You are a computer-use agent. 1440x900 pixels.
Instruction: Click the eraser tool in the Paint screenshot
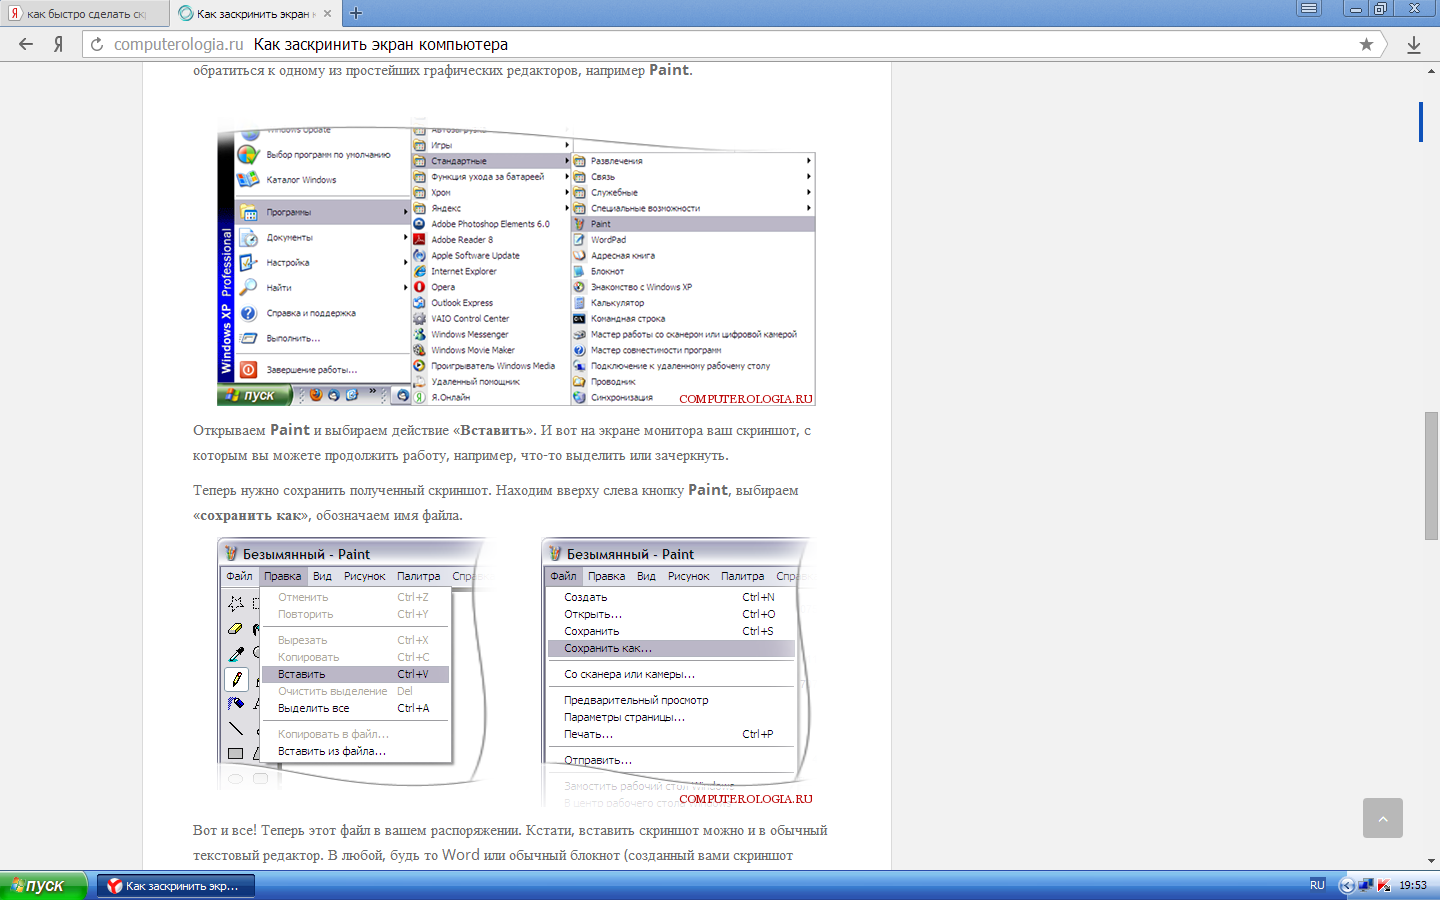point(236,629)
